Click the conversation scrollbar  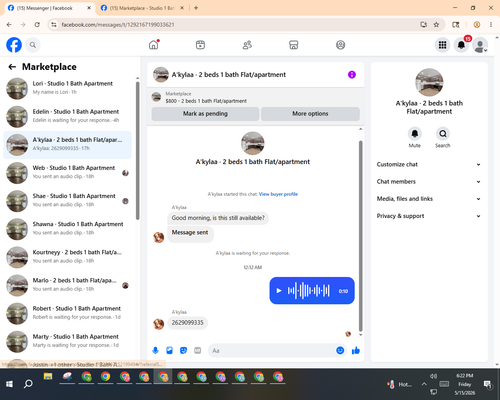[x=360, y=236]
